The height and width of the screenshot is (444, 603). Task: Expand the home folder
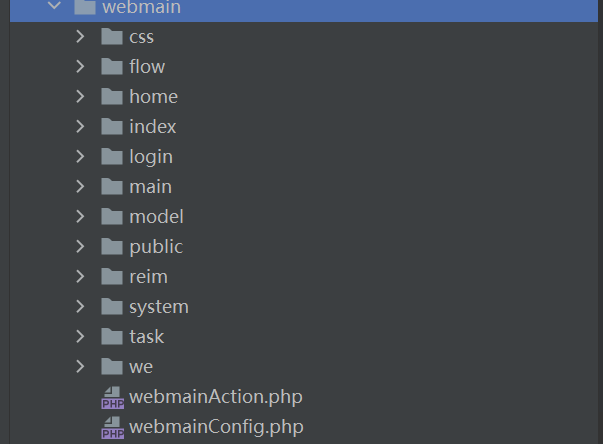coord(80,96)
